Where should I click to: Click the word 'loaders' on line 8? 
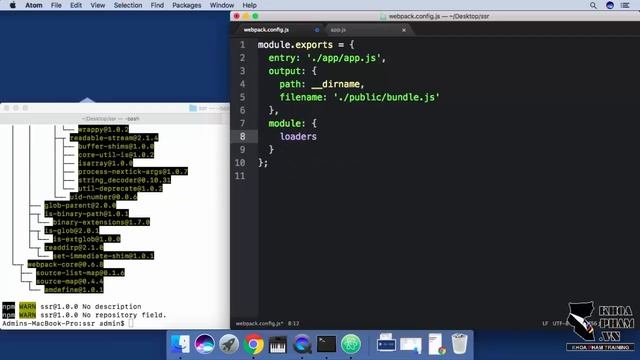point(298,136)
